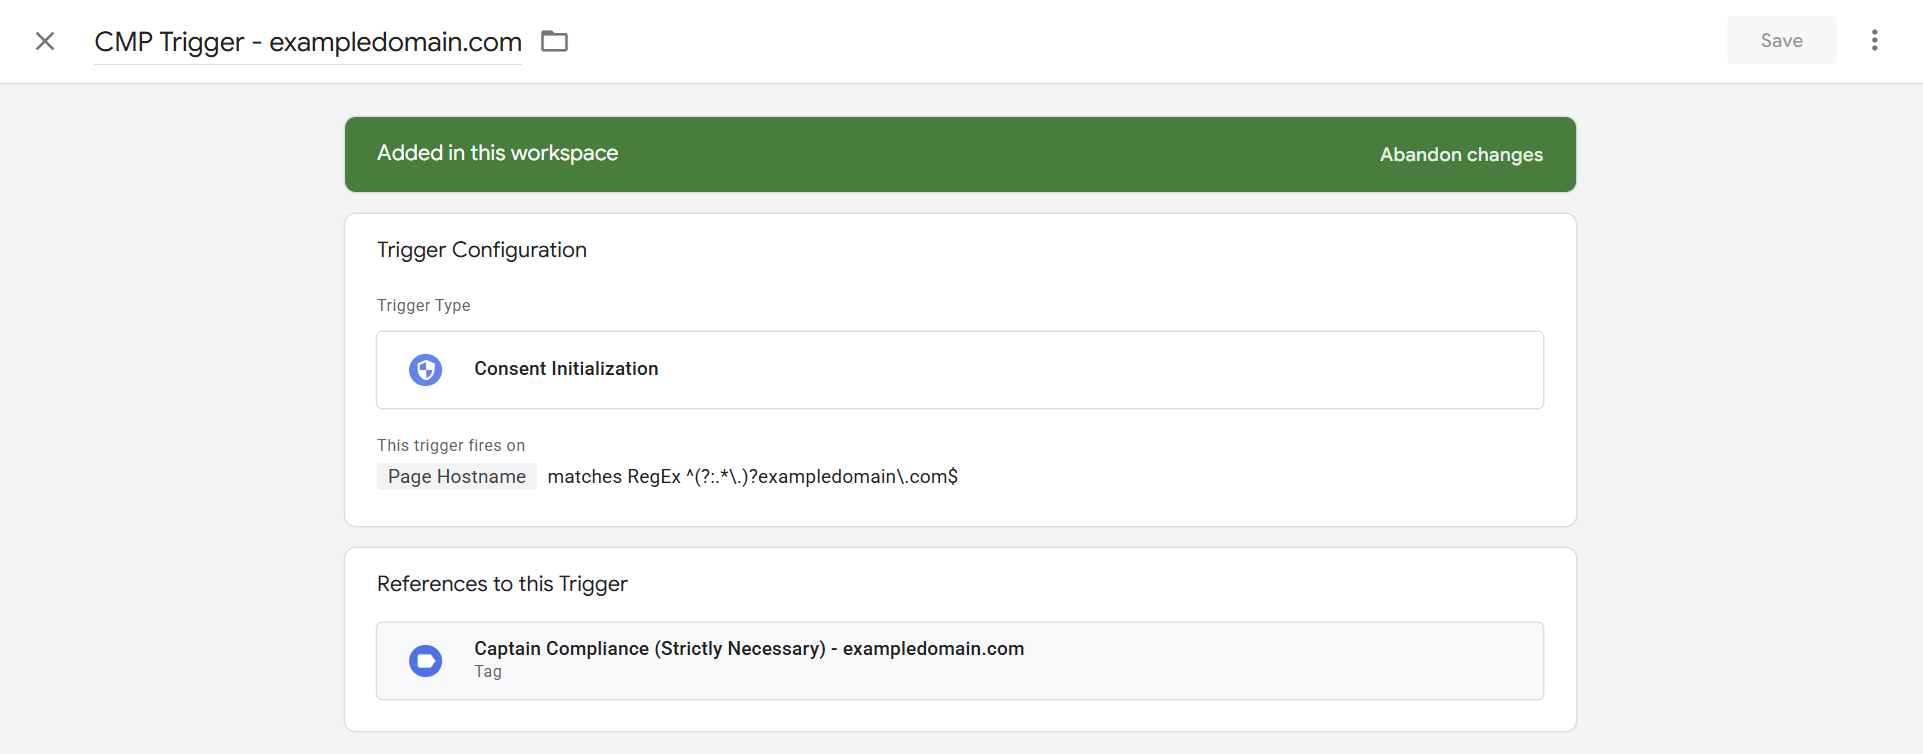This screenshot has height=754, width=1923.
Task: Click the blue tag icon in References
Action: 426,661
